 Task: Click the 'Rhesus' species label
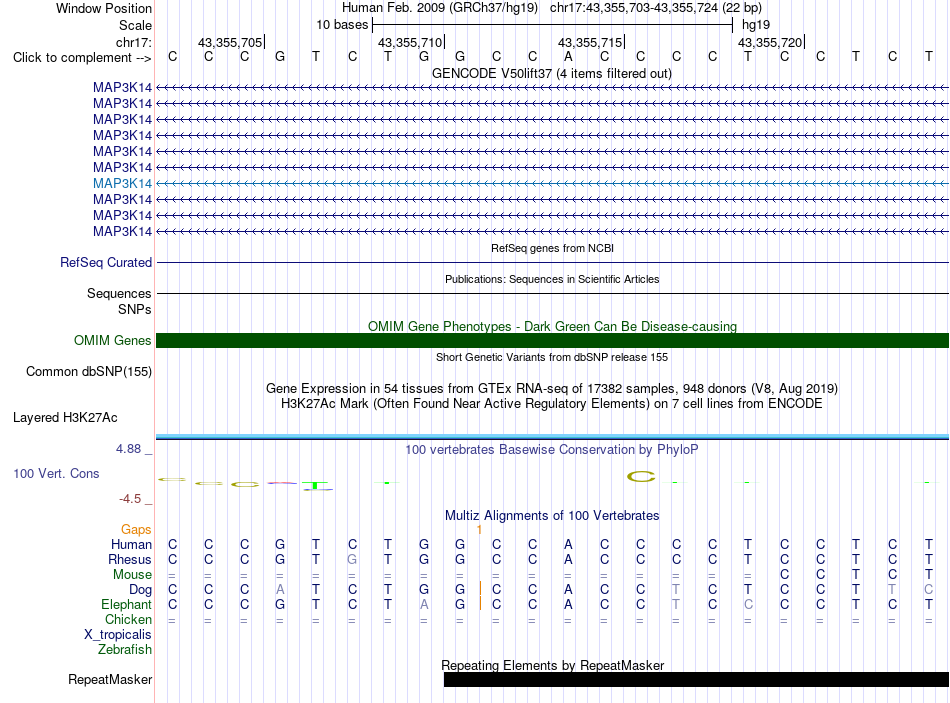click(130, 559)
